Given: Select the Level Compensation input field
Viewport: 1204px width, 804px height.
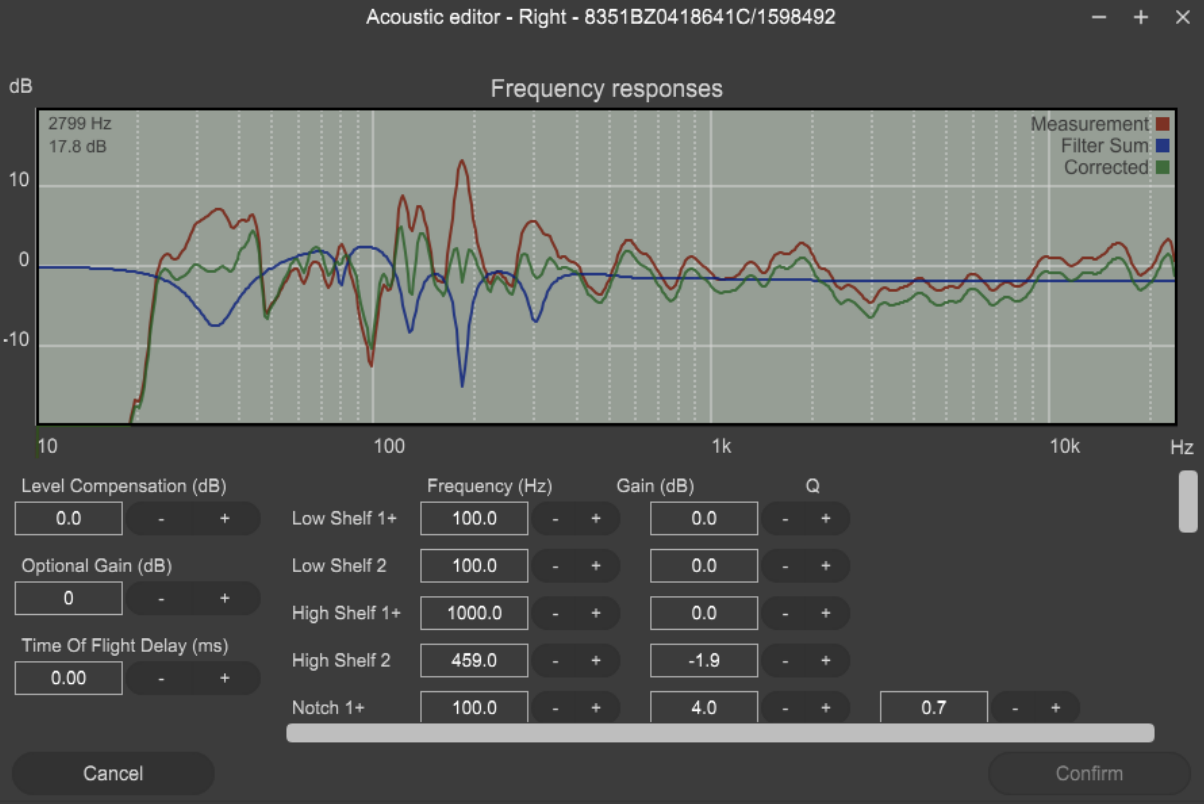Looking at the screenshot, I should (x=69, y=519).
